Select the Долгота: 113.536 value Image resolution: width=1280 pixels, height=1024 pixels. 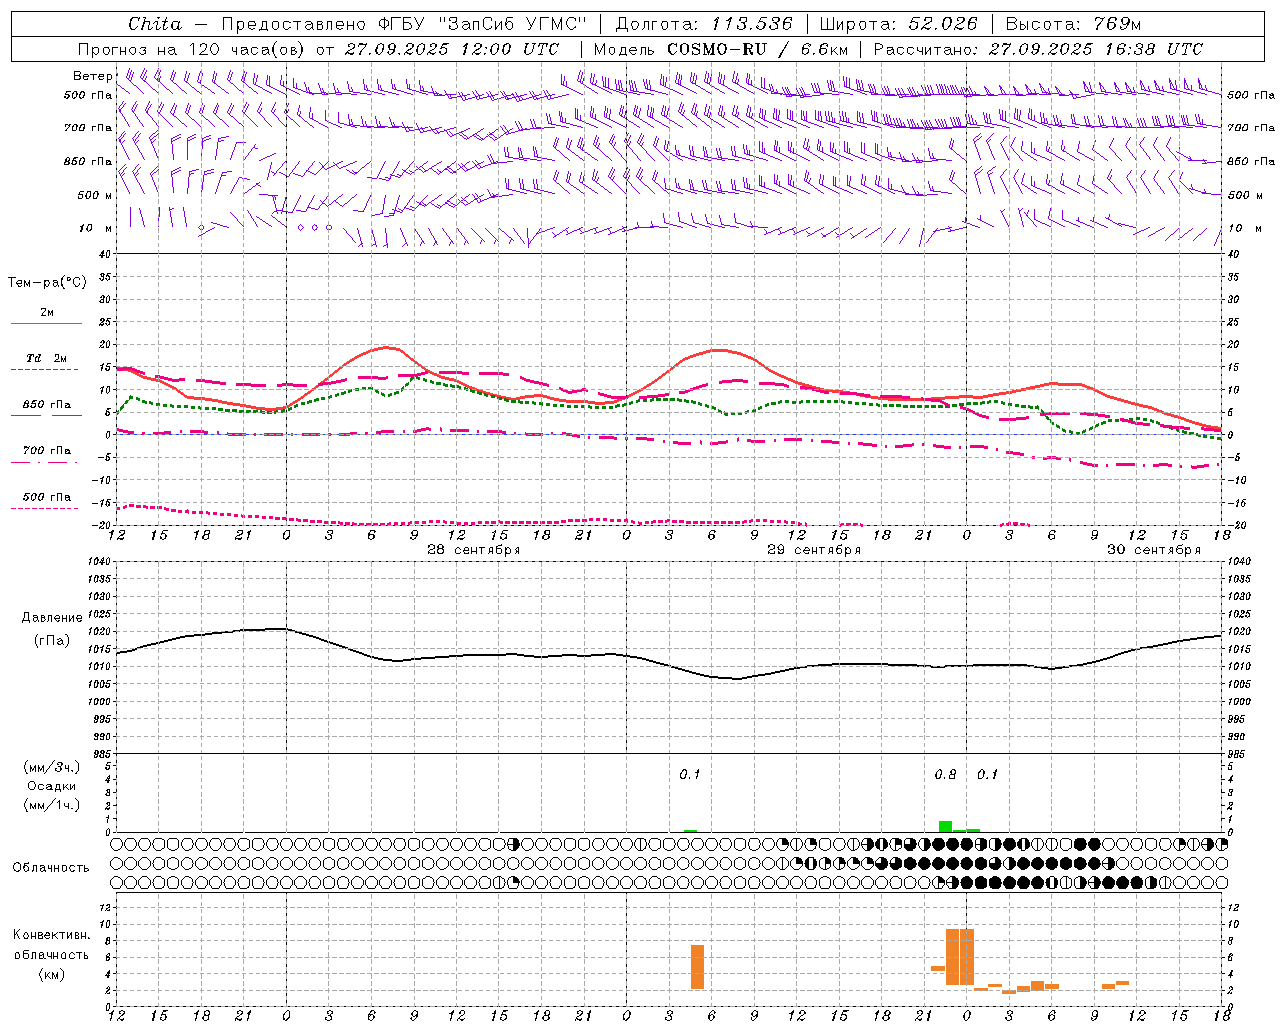click(x=704, y=24)
